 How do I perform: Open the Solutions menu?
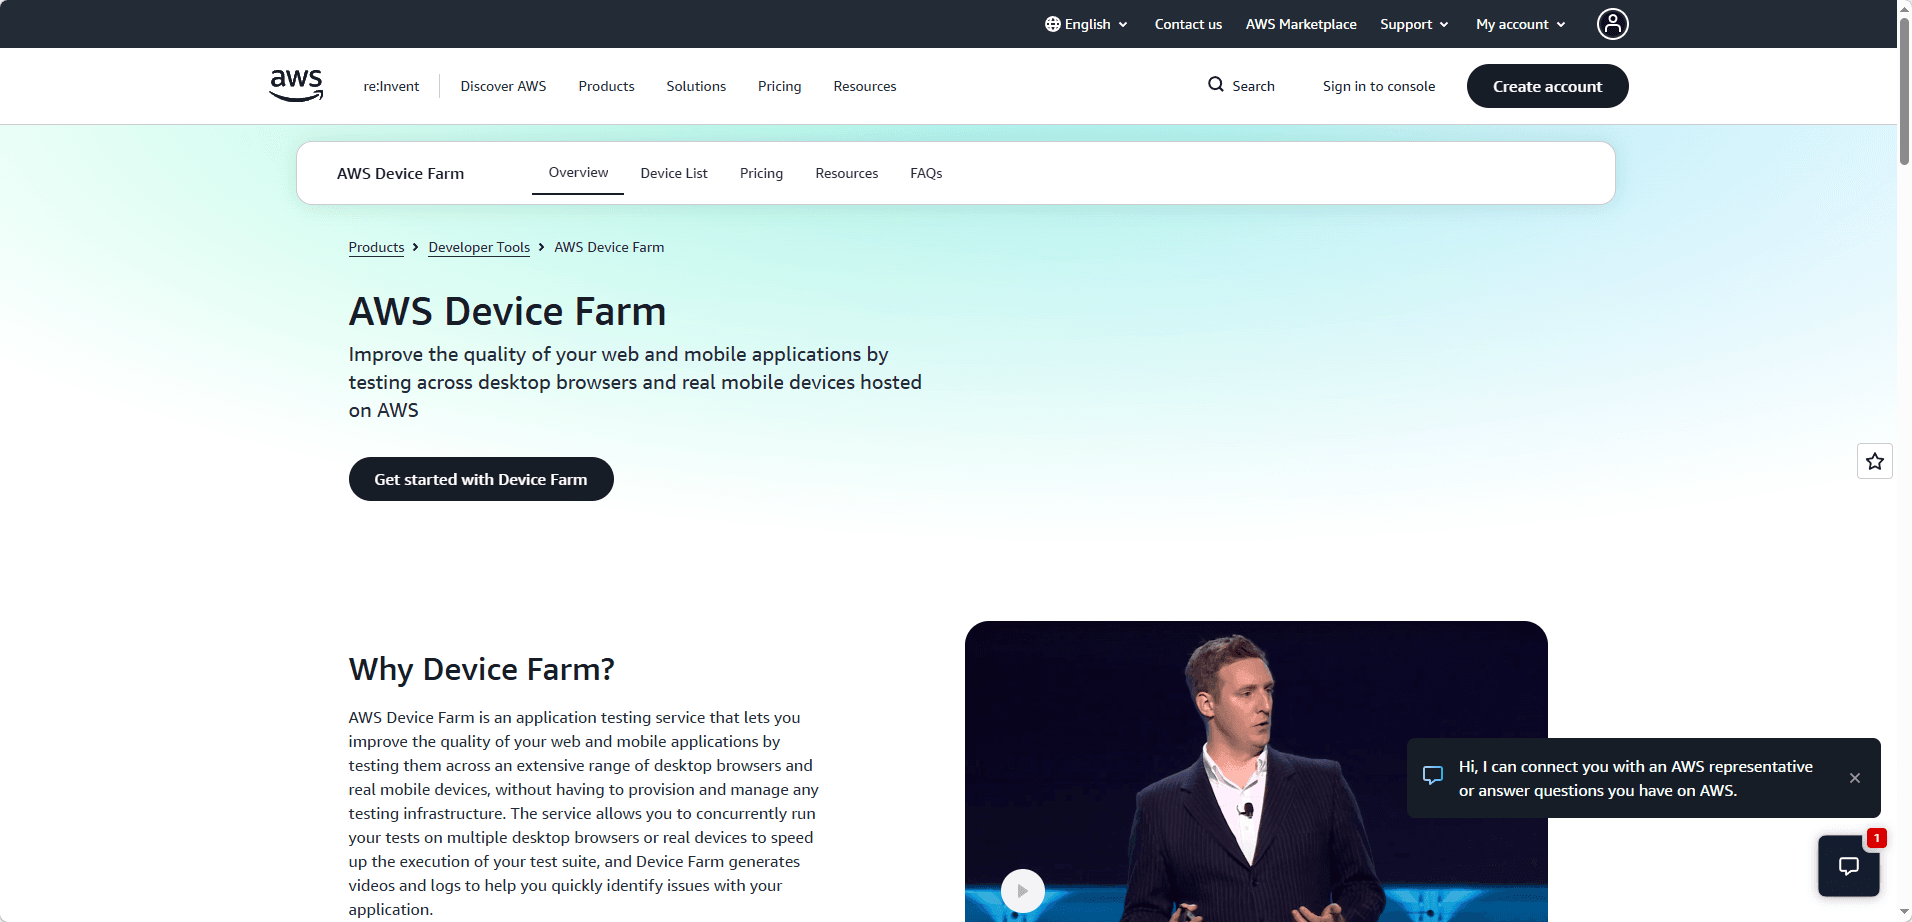click(x=696, y=86)
